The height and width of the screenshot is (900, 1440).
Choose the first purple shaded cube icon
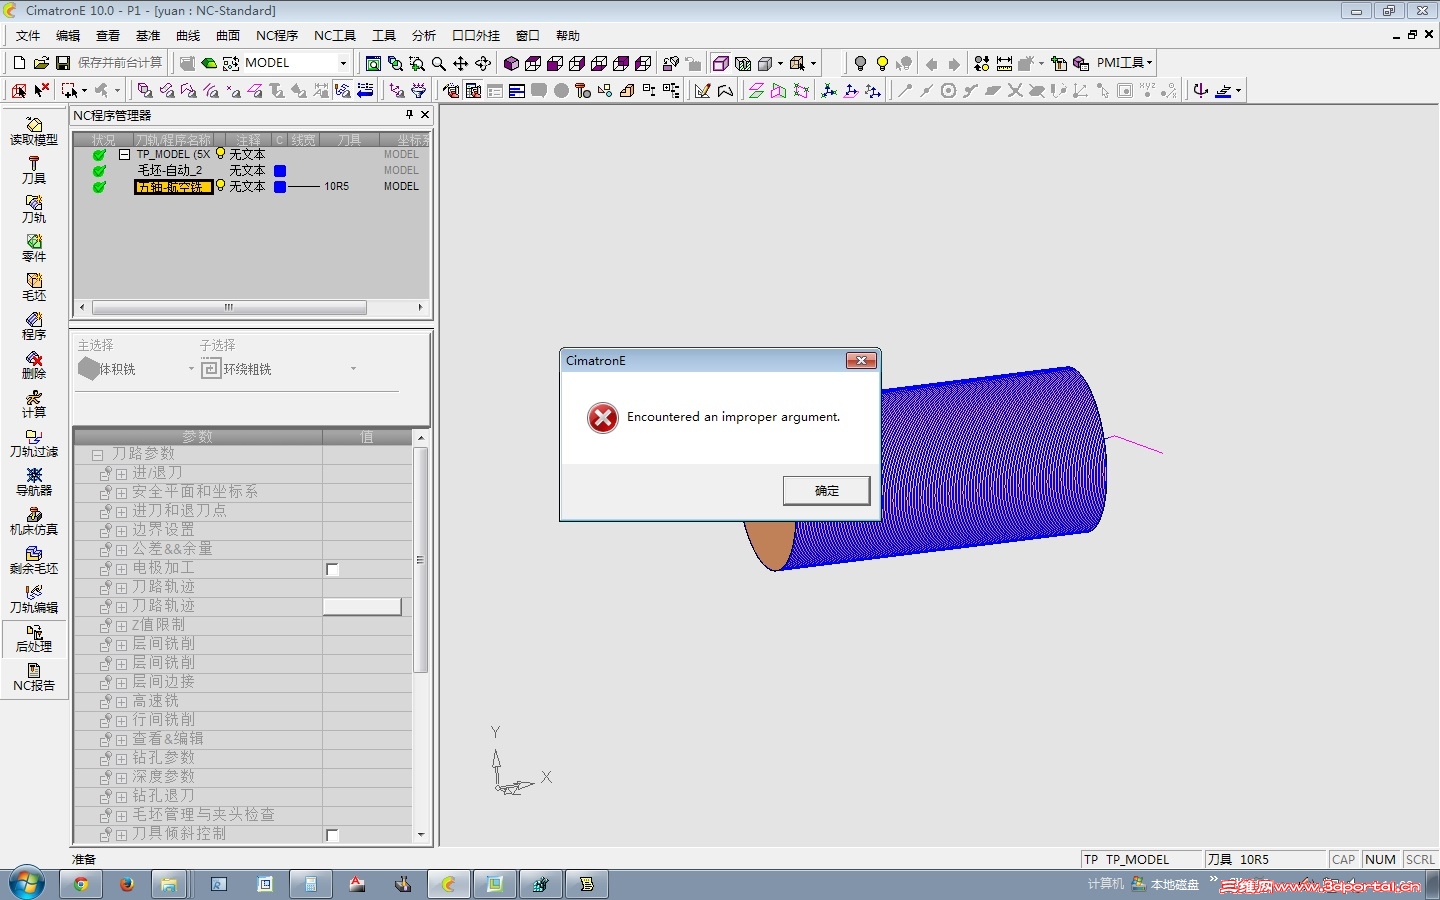511,63
